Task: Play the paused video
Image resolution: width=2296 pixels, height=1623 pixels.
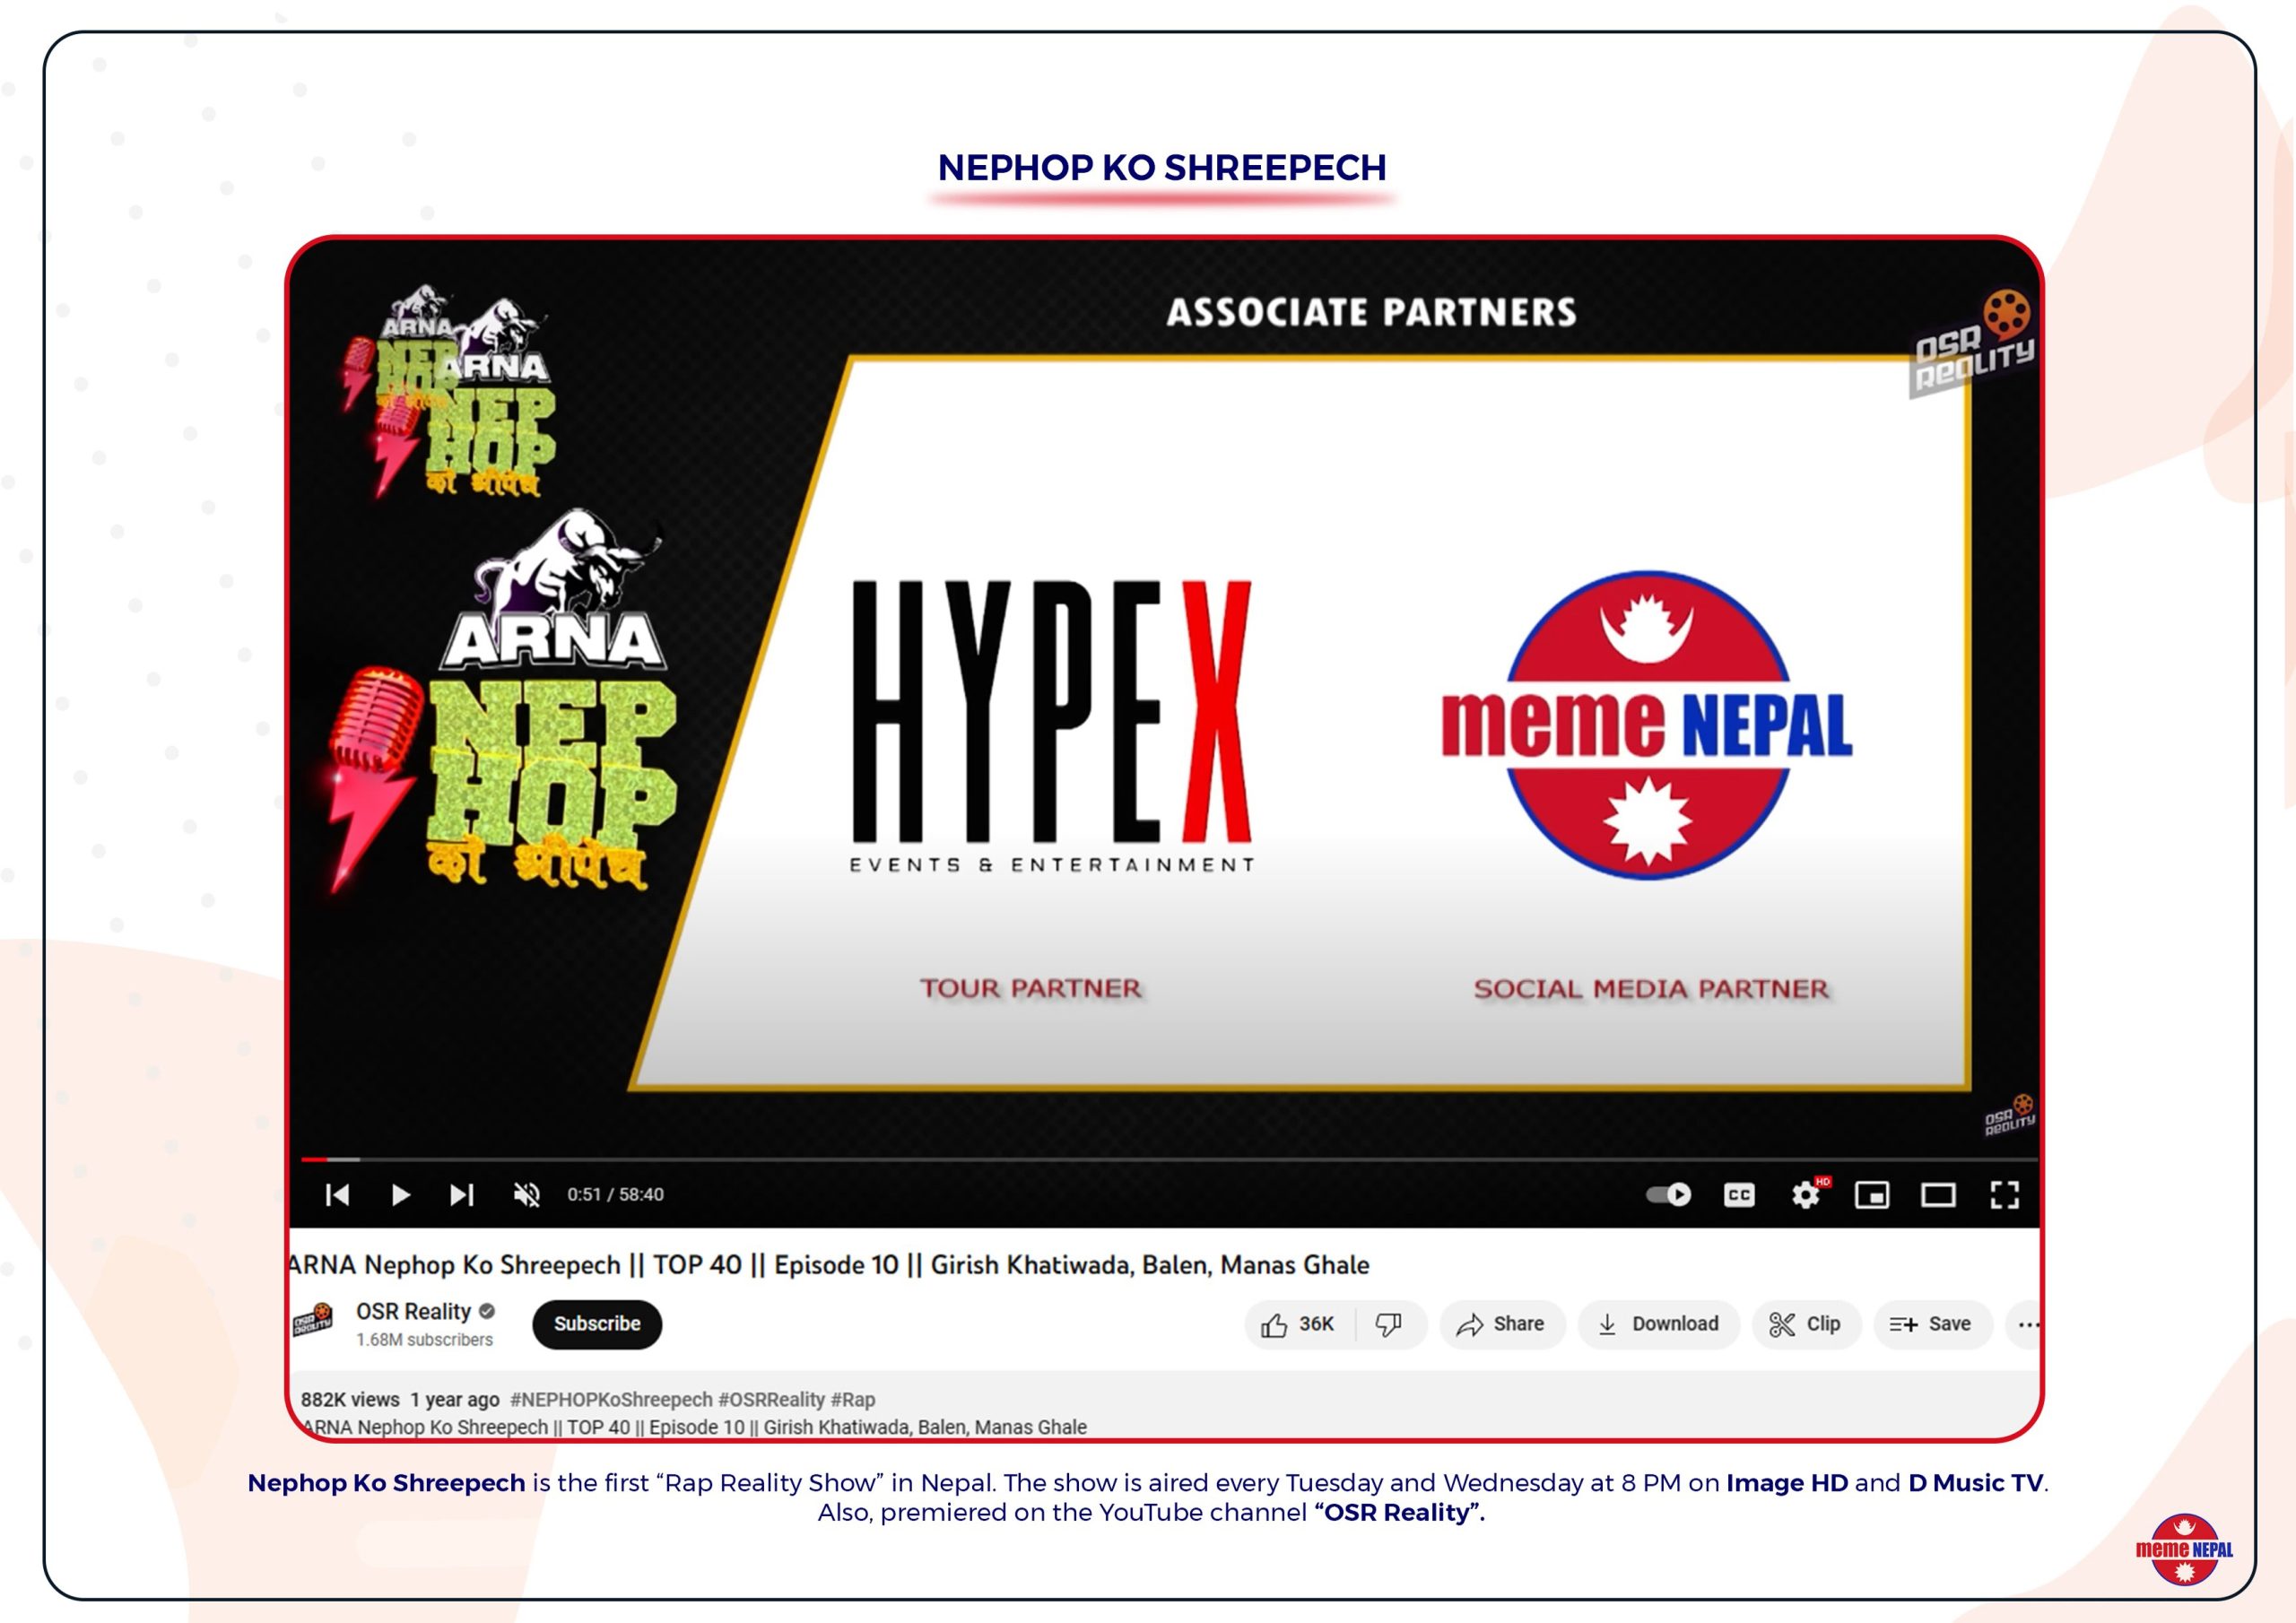Action: coord(400,1195)
